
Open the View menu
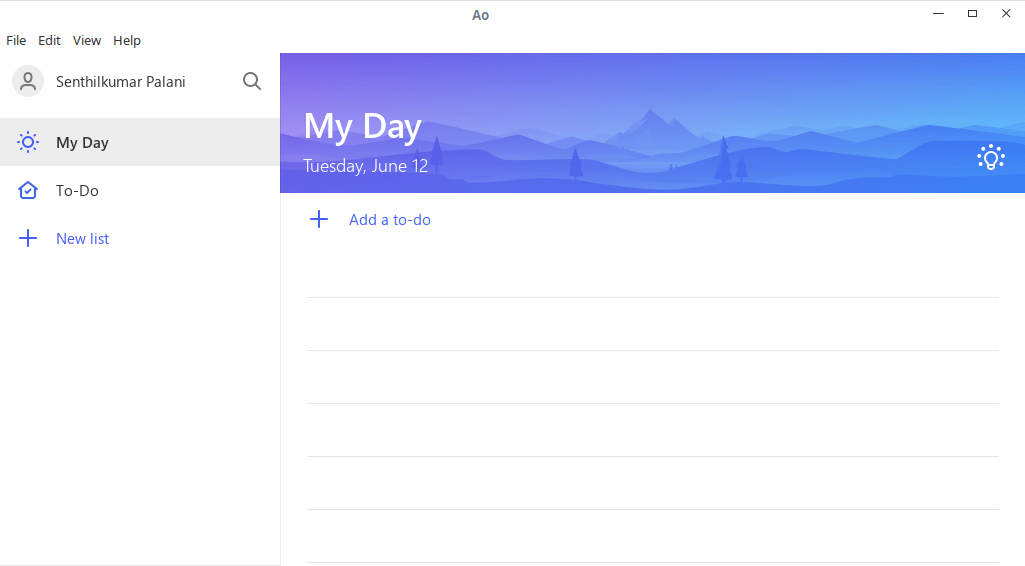(87, 41)
